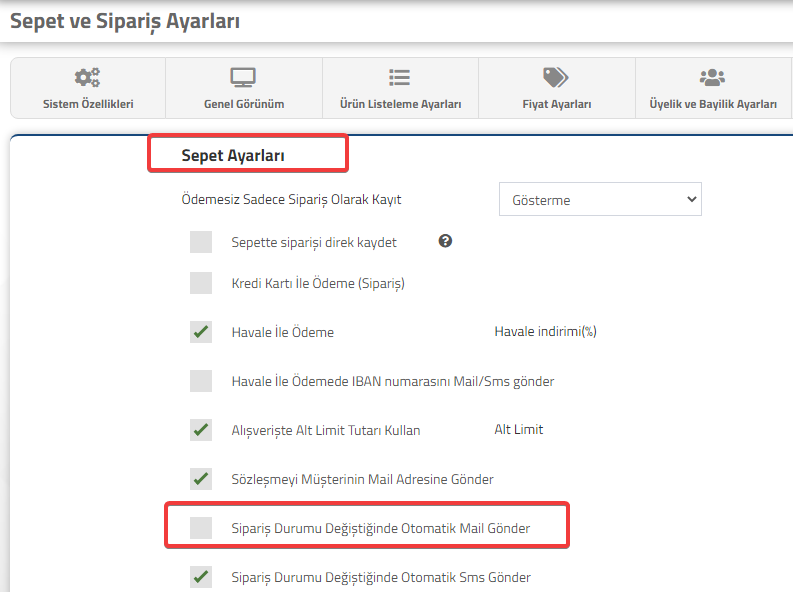Click the Ürün Listeleme Ayarları list icon
This screenshot has width=793, height=592.
[x=400, y=77]
